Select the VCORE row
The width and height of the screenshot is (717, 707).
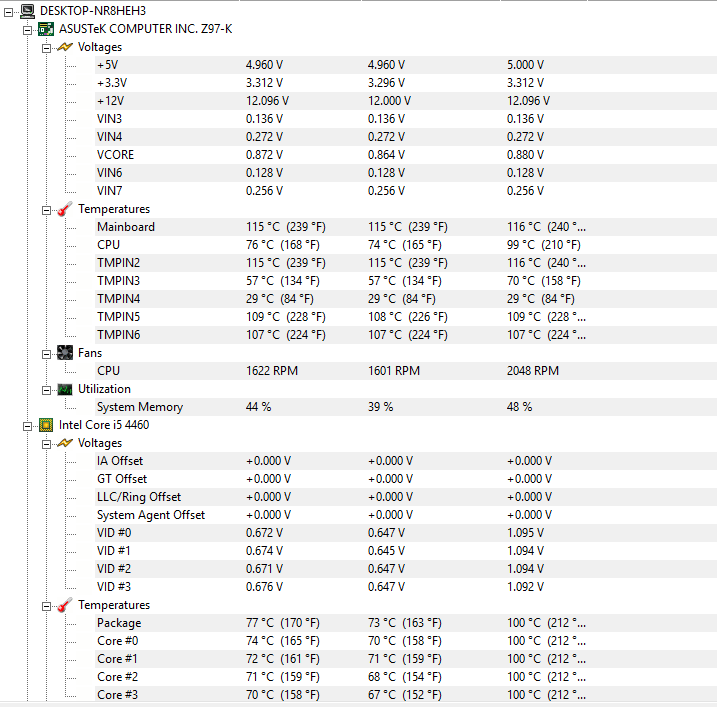[x=406, y=155]
